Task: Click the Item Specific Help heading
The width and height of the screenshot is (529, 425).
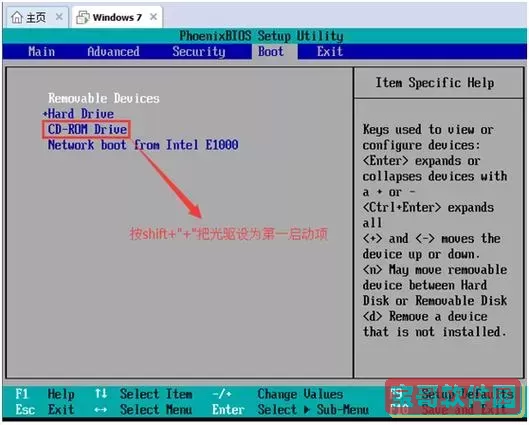Action: coord(435,83)
